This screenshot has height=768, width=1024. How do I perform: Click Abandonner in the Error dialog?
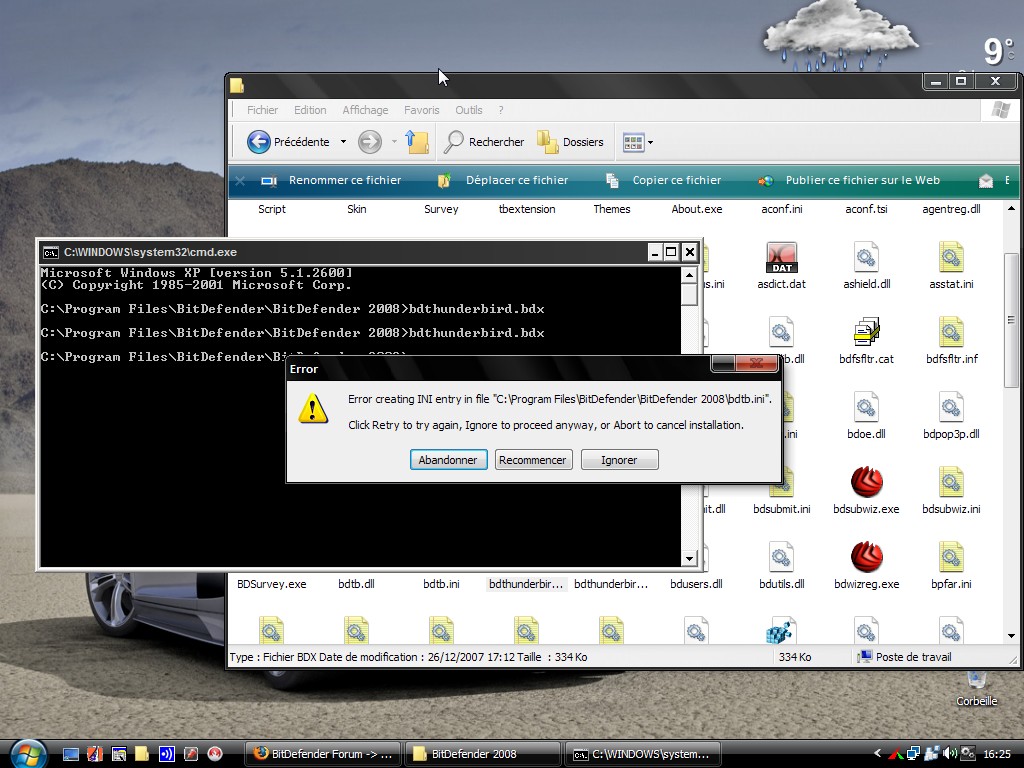point(448,460)
